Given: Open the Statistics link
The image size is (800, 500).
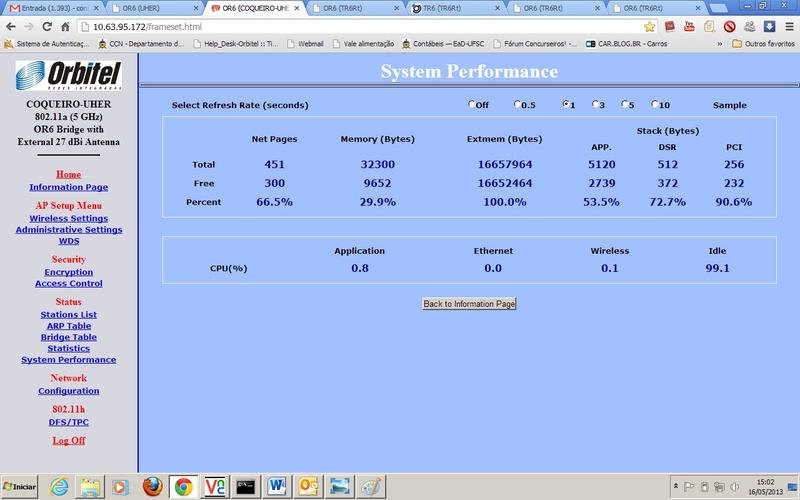Looking at the screenshot, I should click(68, 348).
